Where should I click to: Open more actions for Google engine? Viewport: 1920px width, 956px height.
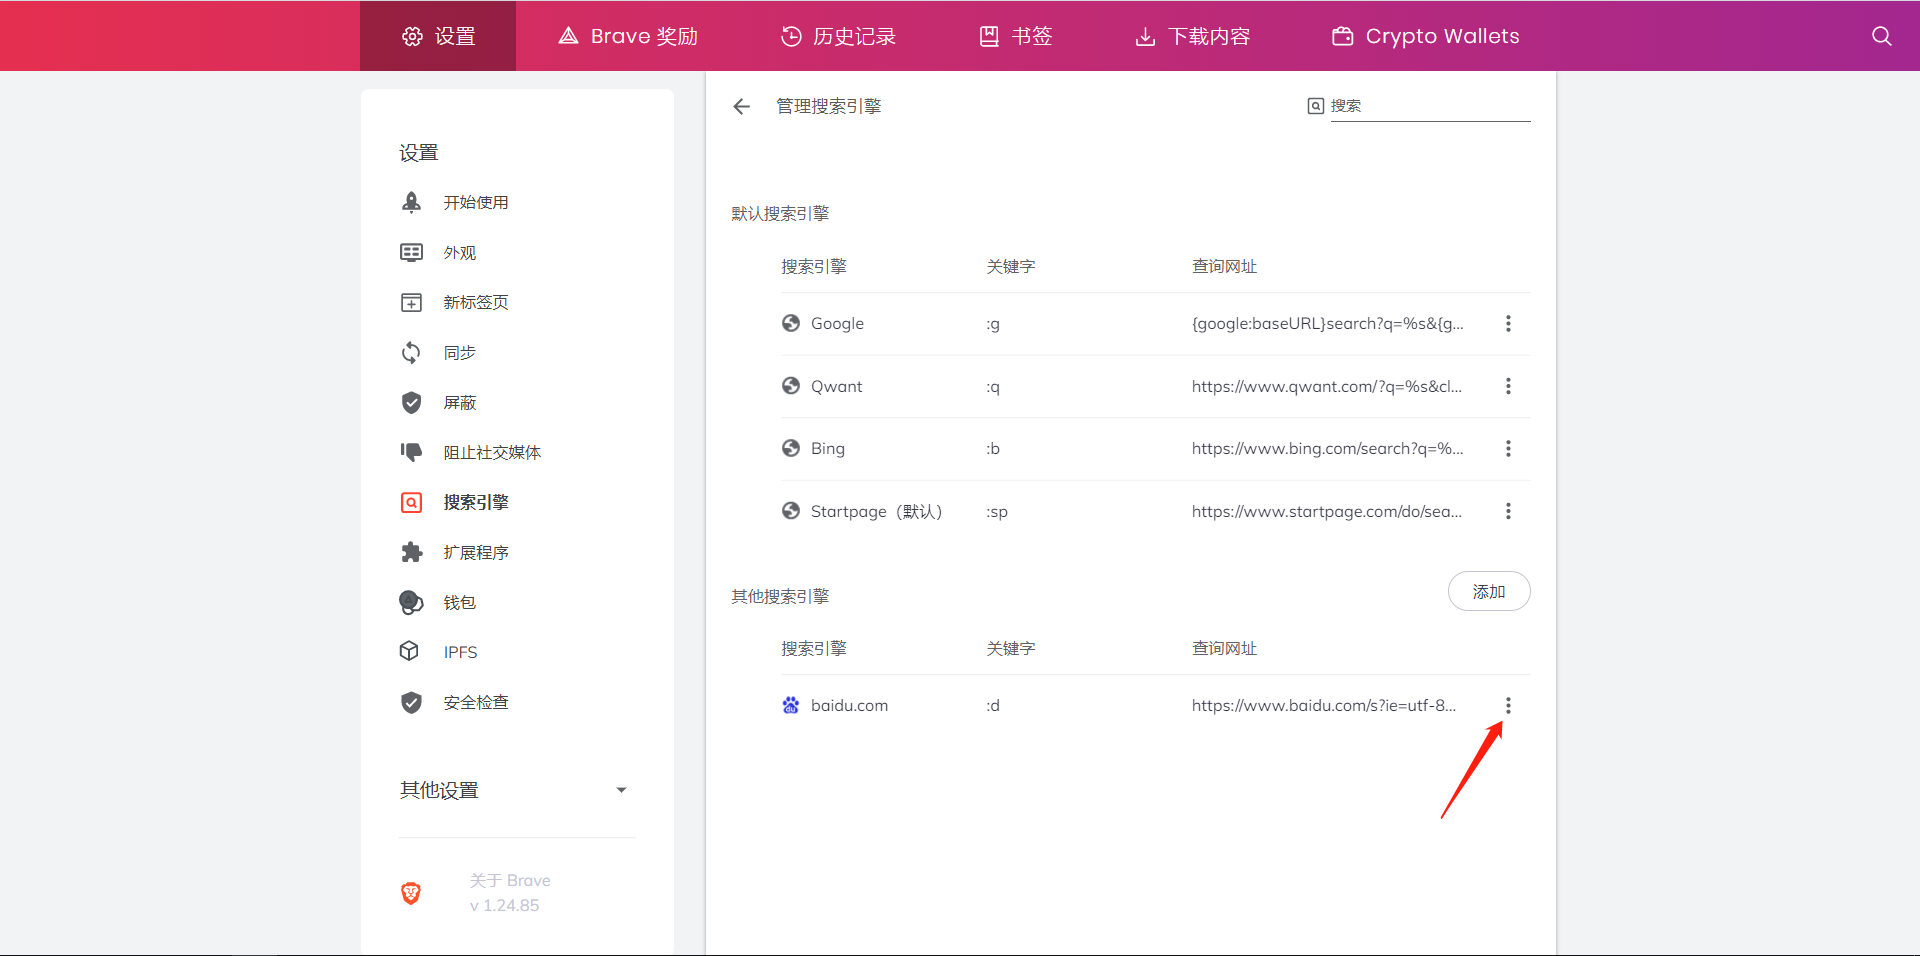pos(1508,323)
